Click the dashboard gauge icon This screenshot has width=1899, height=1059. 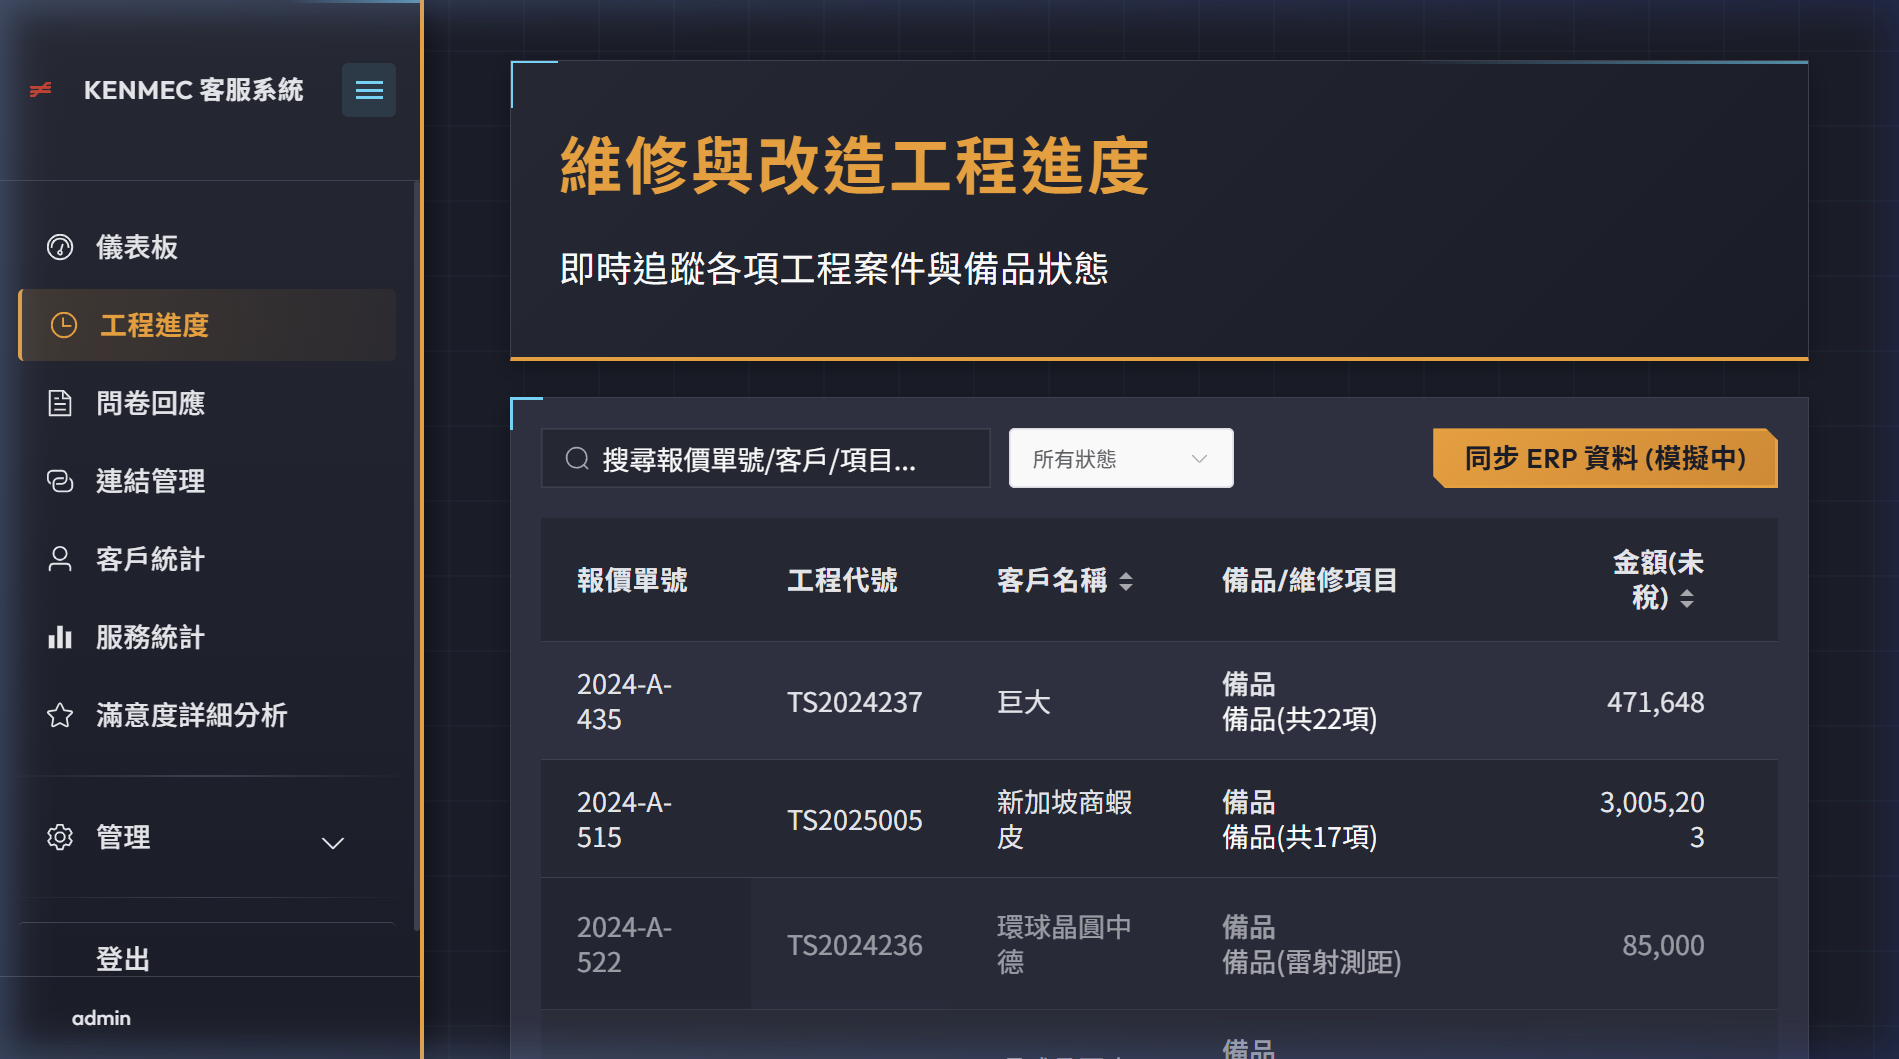(60, 247)
